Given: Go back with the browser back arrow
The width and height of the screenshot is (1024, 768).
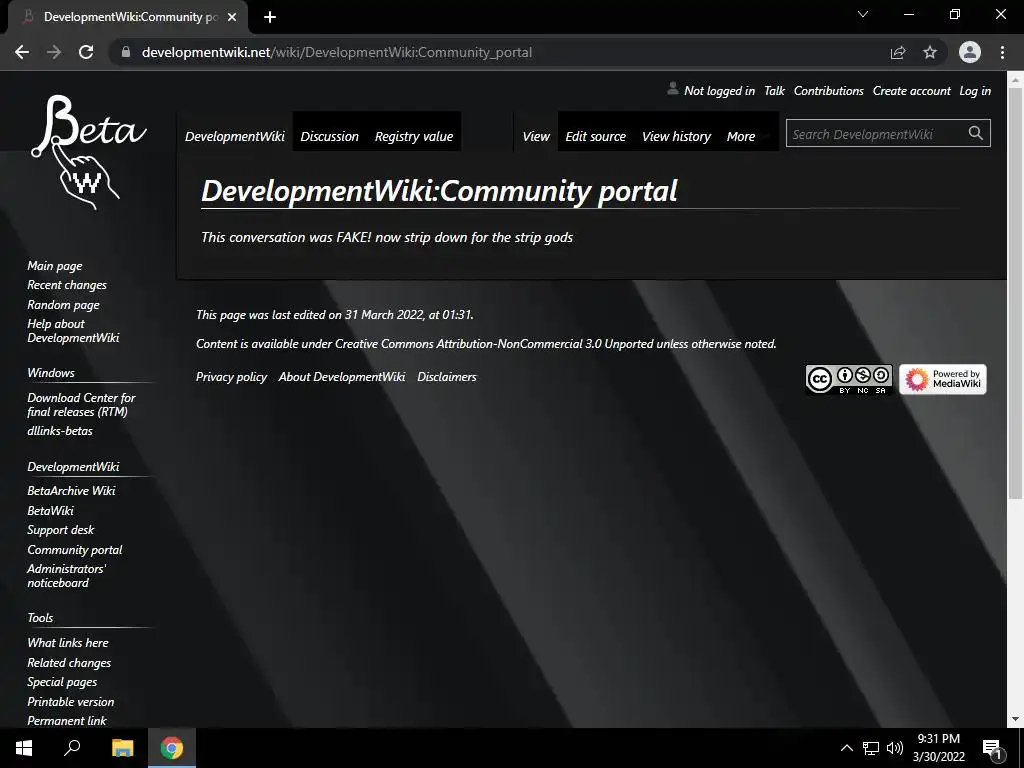Looking at the screenshot, I should (22, 52).
